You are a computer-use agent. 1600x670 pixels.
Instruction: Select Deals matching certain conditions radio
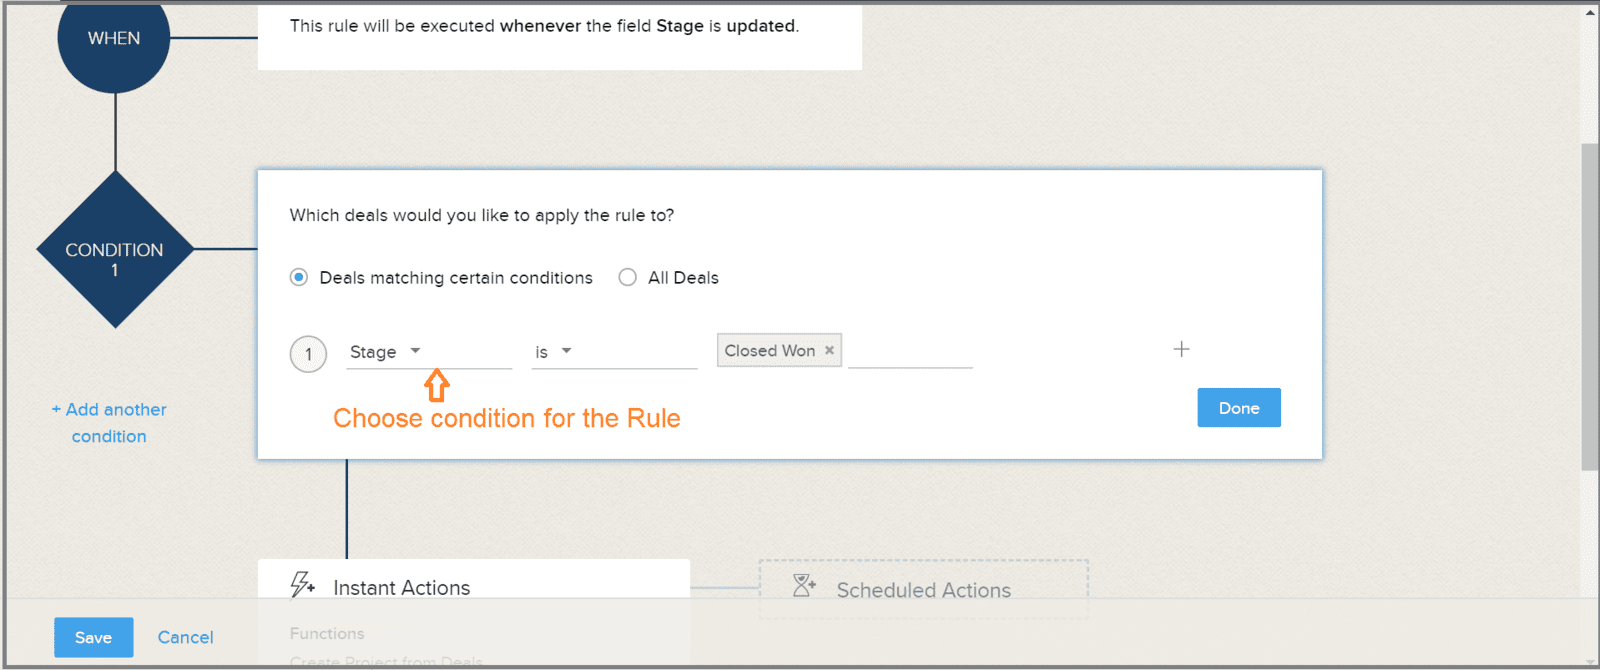pos(299,277)
